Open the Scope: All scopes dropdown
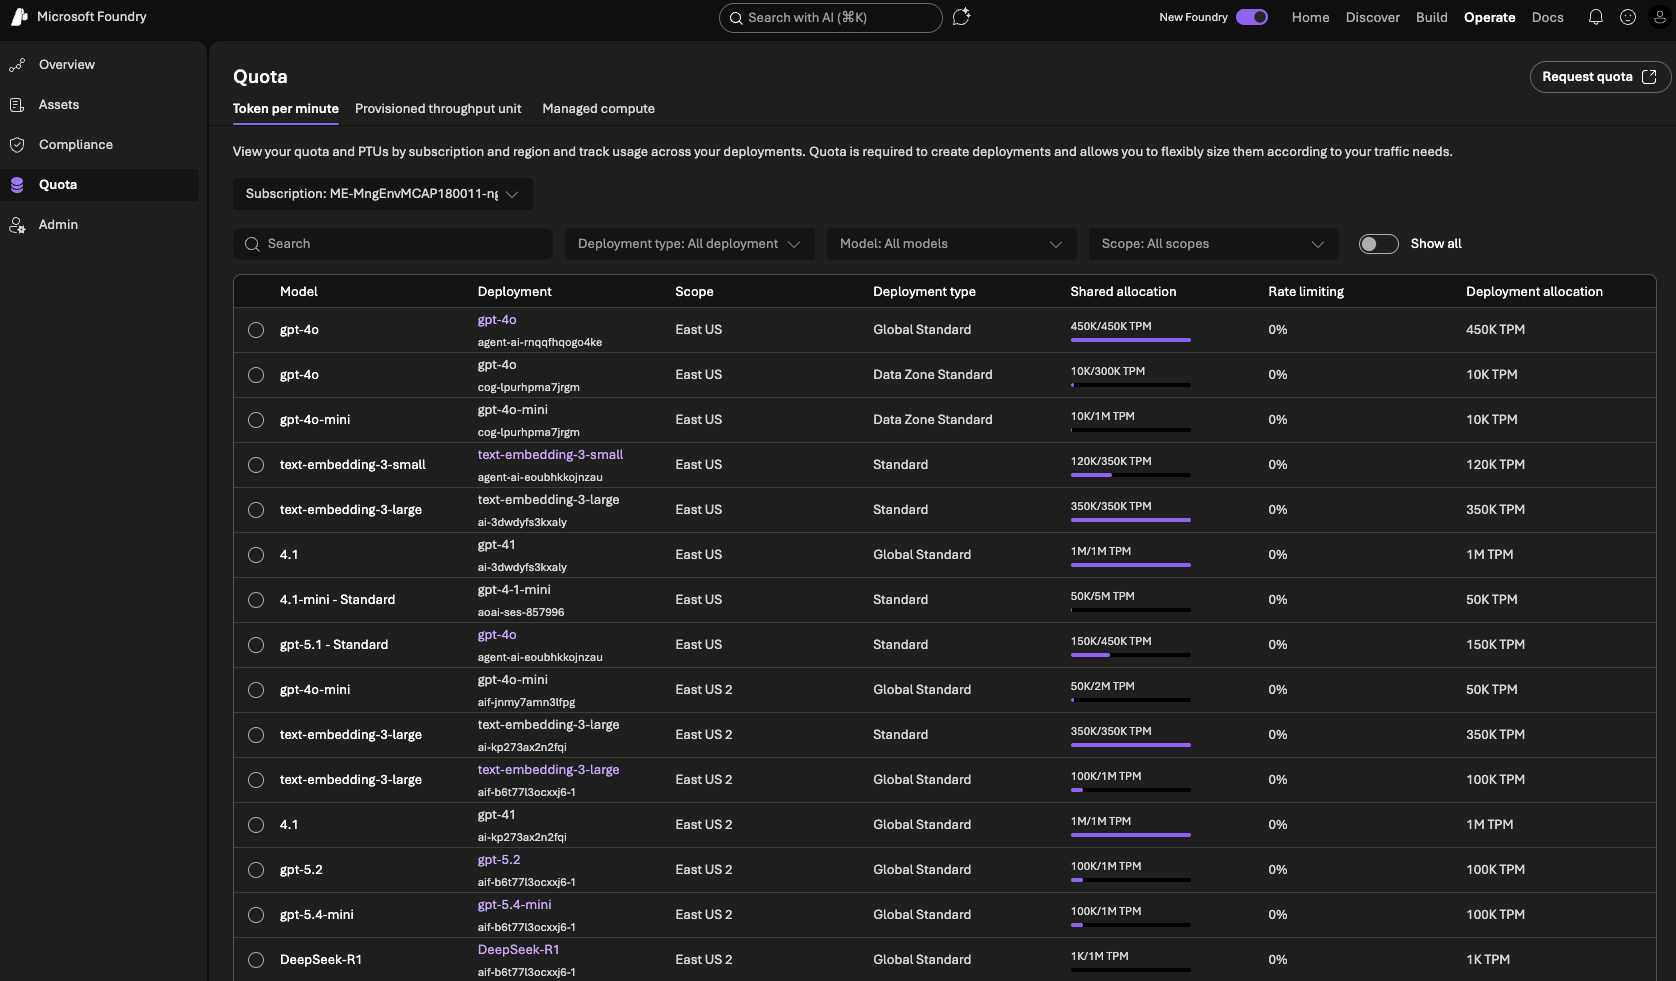 [1213, 244]
